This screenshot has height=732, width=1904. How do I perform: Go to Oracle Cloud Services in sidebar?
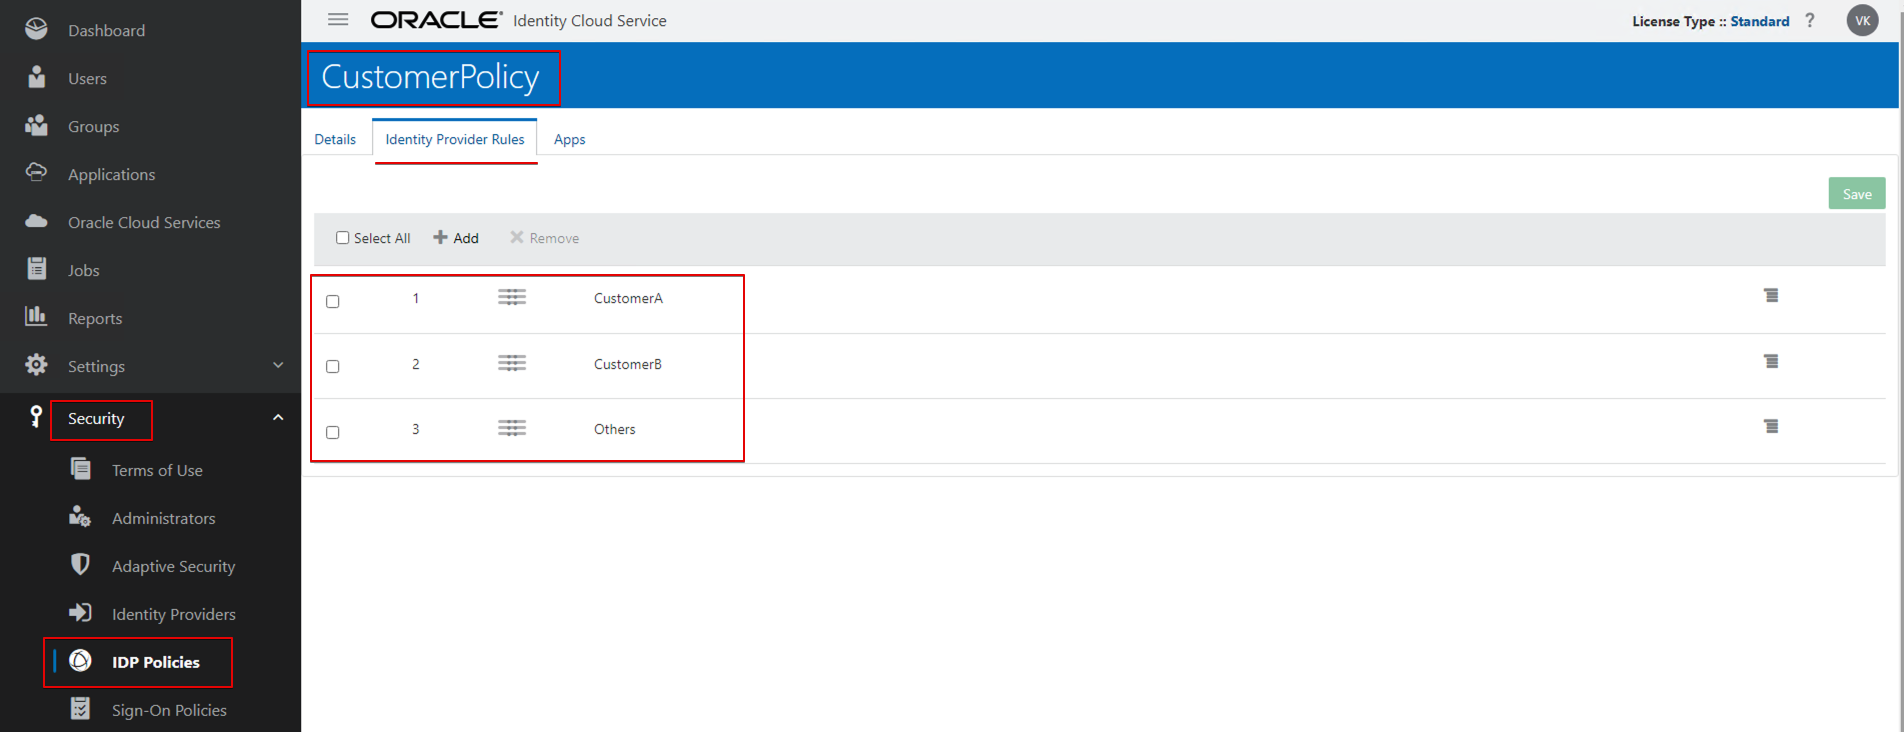[144, 222]
